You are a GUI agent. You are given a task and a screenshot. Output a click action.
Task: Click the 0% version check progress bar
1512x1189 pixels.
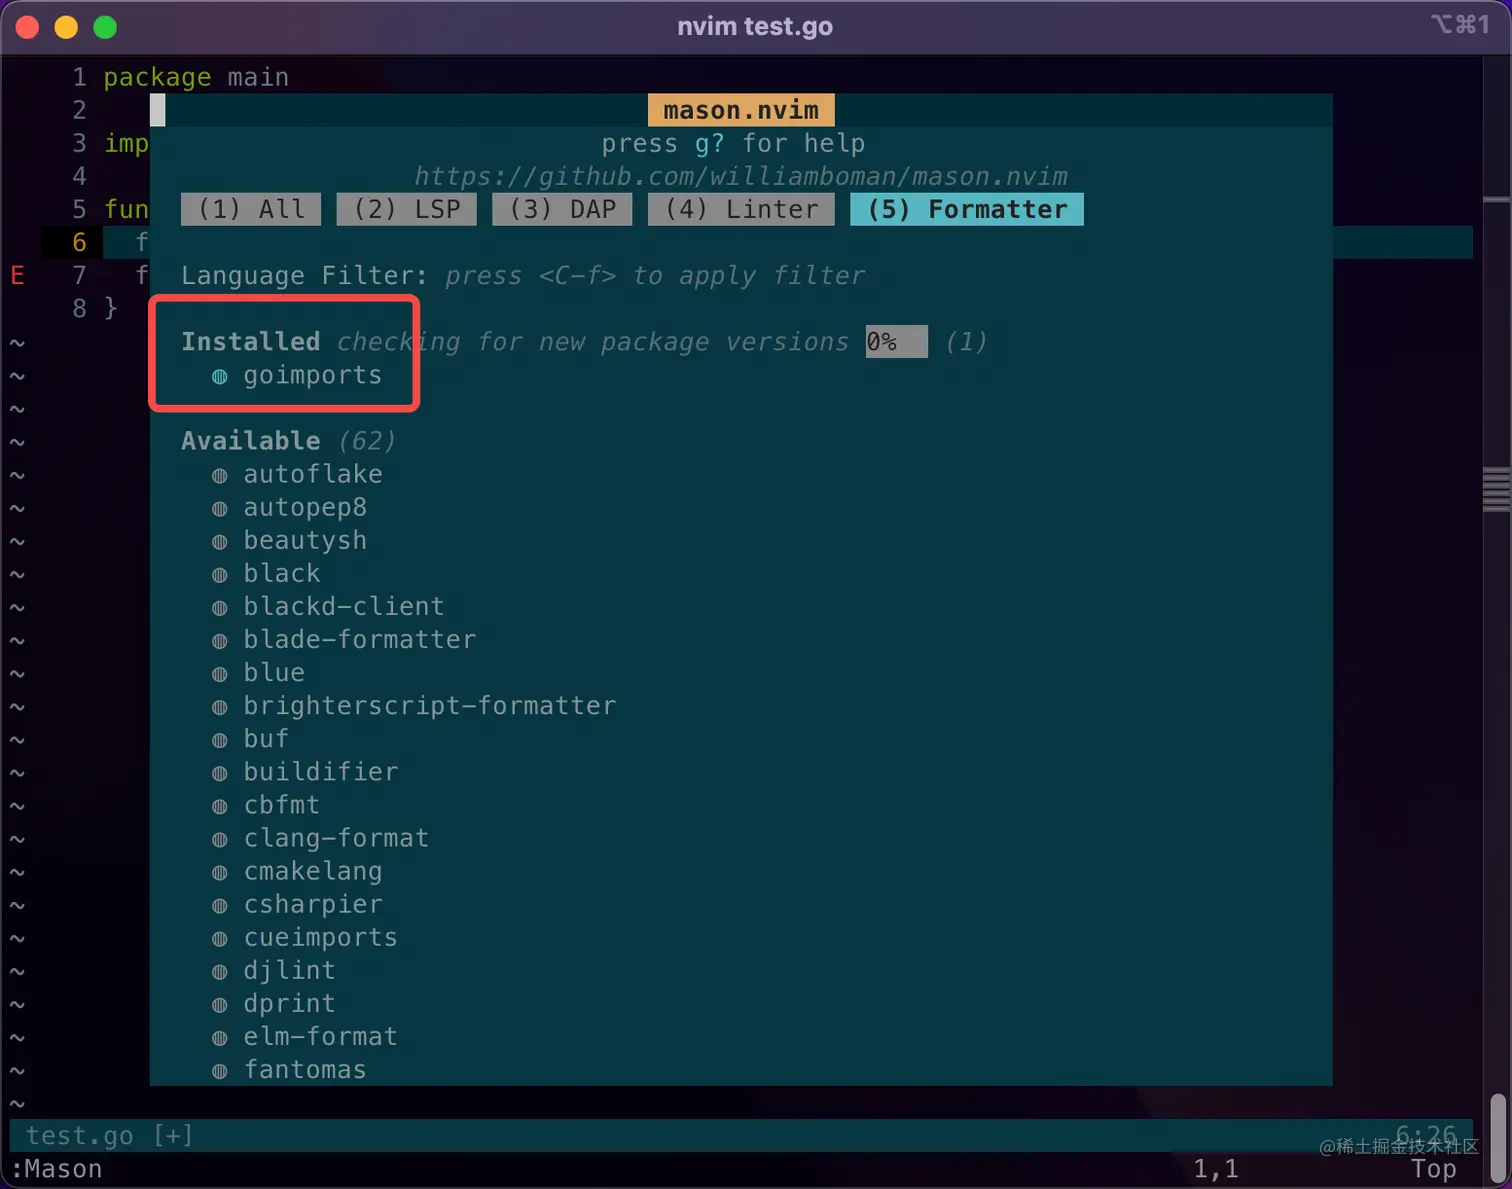tap(897, 341)
